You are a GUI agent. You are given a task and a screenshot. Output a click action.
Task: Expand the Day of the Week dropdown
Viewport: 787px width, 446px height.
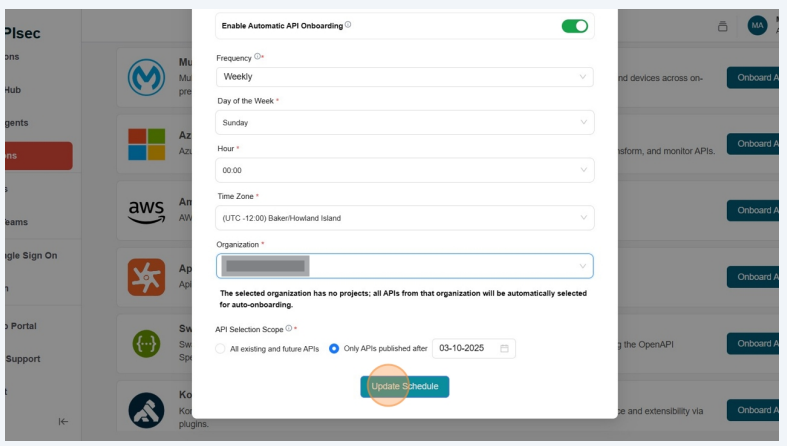click(x=404, y=122)
